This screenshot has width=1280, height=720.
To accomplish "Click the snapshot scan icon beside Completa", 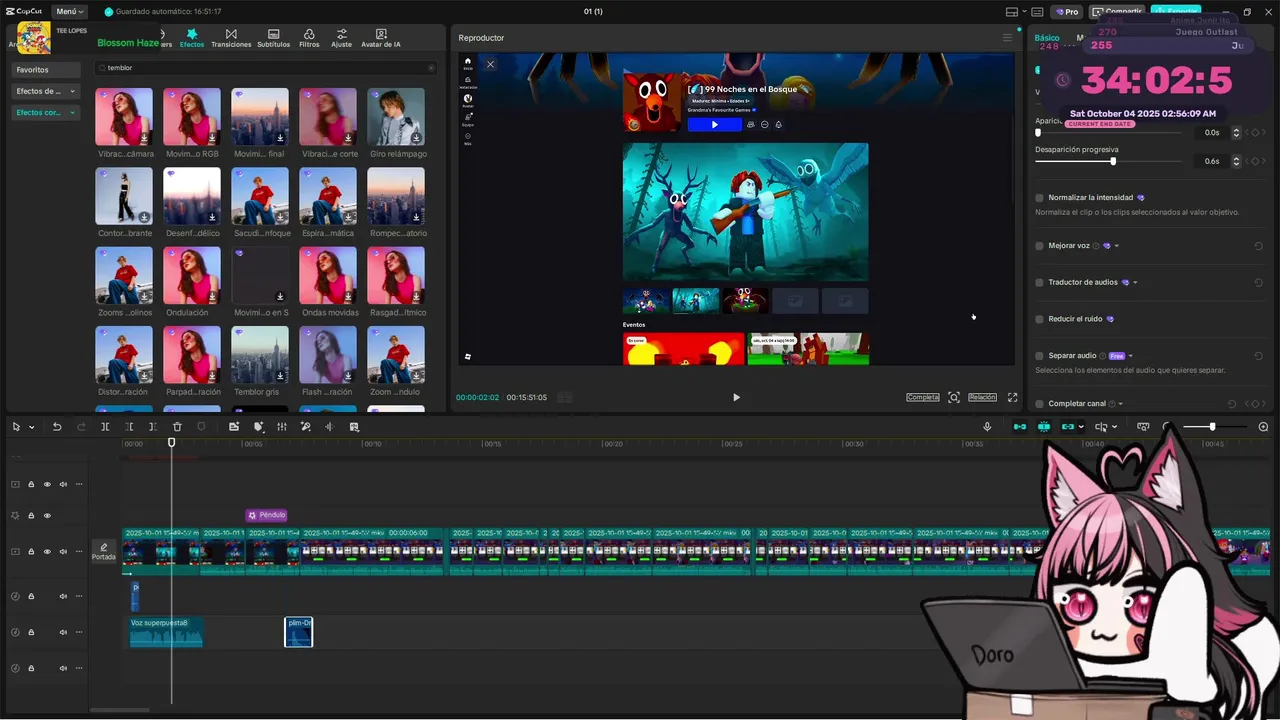I will (954, 397).
